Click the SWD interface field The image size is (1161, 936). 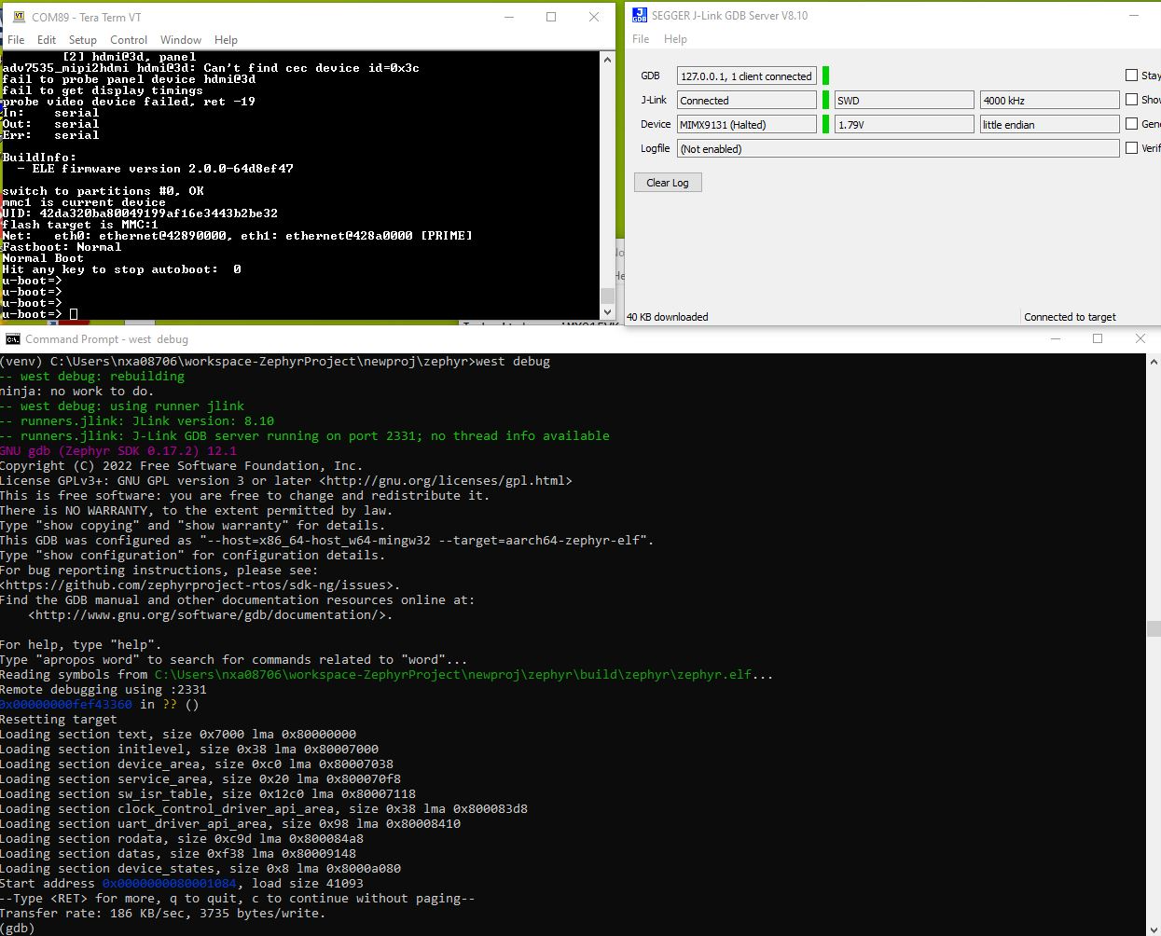click(x=904, y=100)
